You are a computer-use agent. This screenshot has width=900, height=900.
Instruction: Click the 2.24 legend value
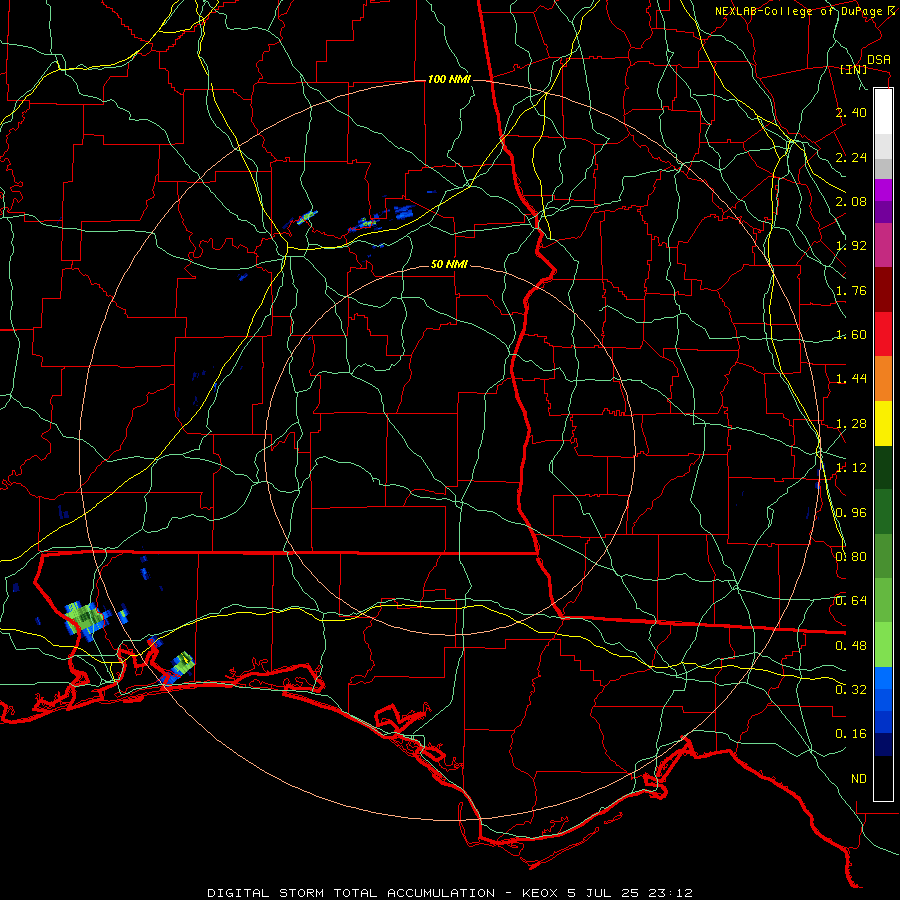point(851,157)
